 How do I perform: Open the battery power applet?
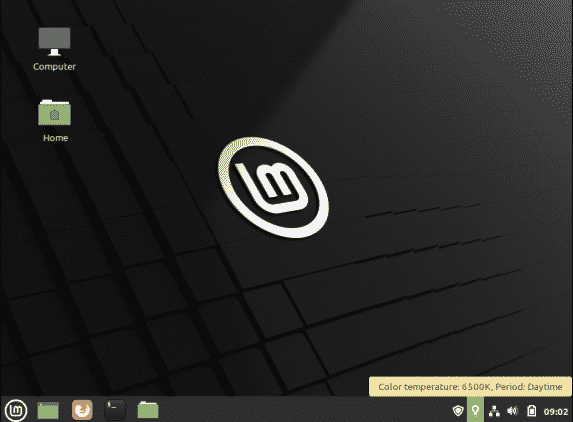pyautogui.click(x=531, y=411)
